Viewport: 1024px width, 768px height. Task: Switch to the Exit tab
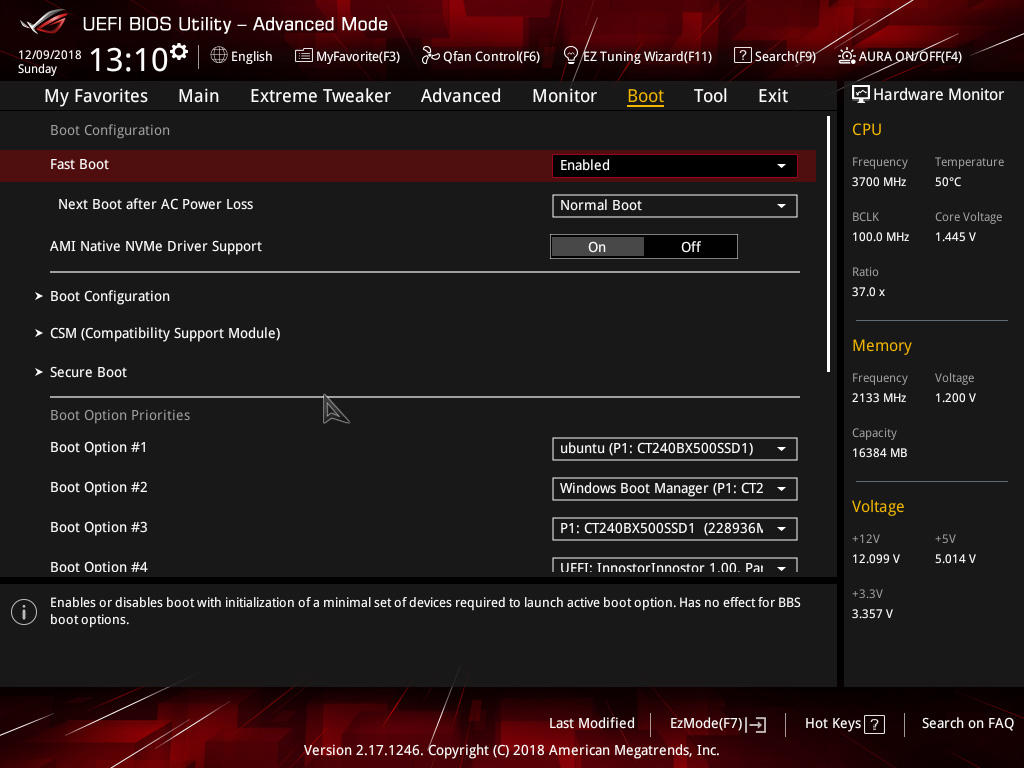coord(773,96)
